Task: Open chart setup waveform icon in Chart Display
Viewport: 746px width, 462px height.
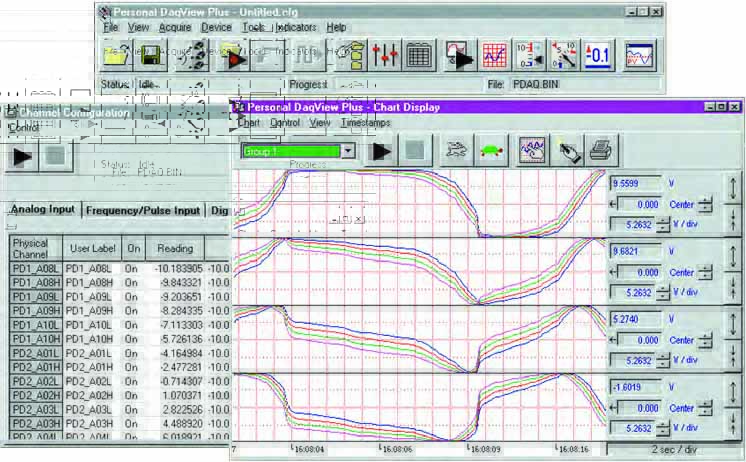Action: [532, 151]
